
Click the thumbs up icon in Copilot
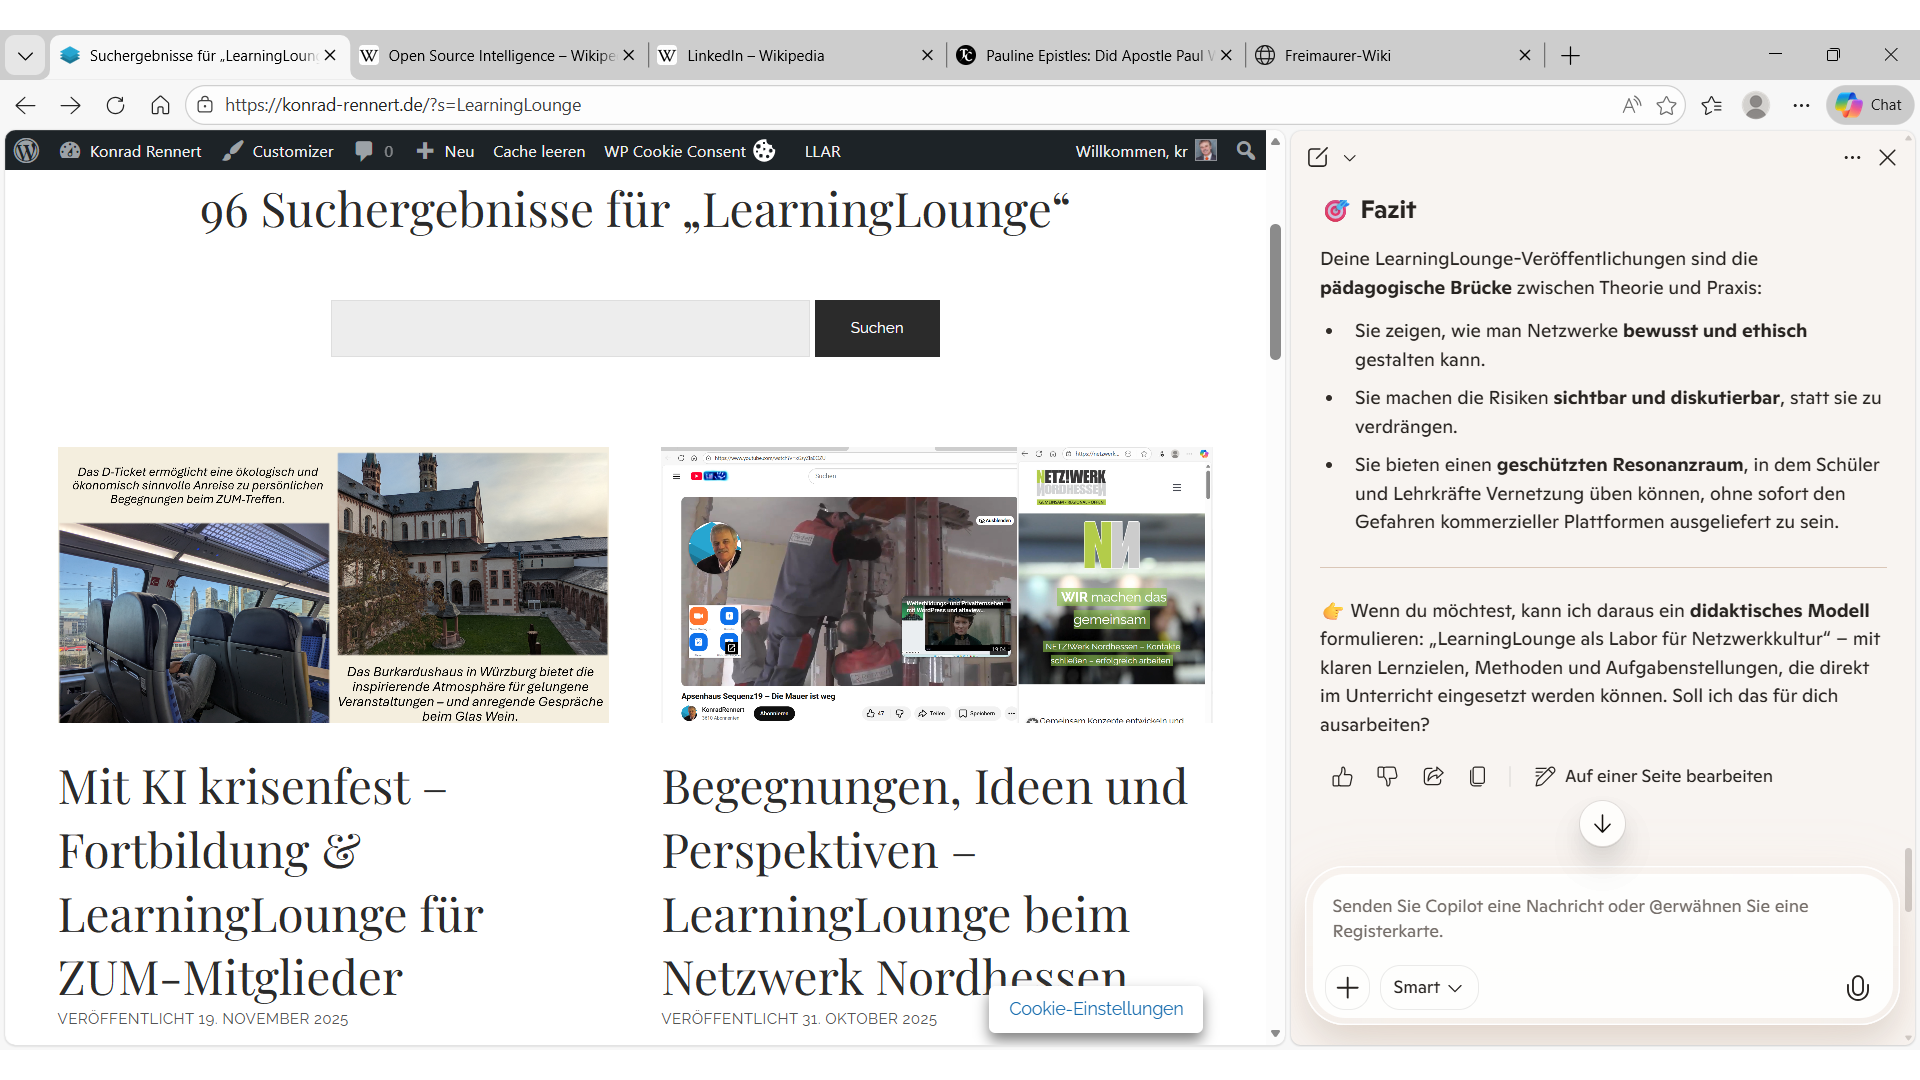coord(1342,777)
